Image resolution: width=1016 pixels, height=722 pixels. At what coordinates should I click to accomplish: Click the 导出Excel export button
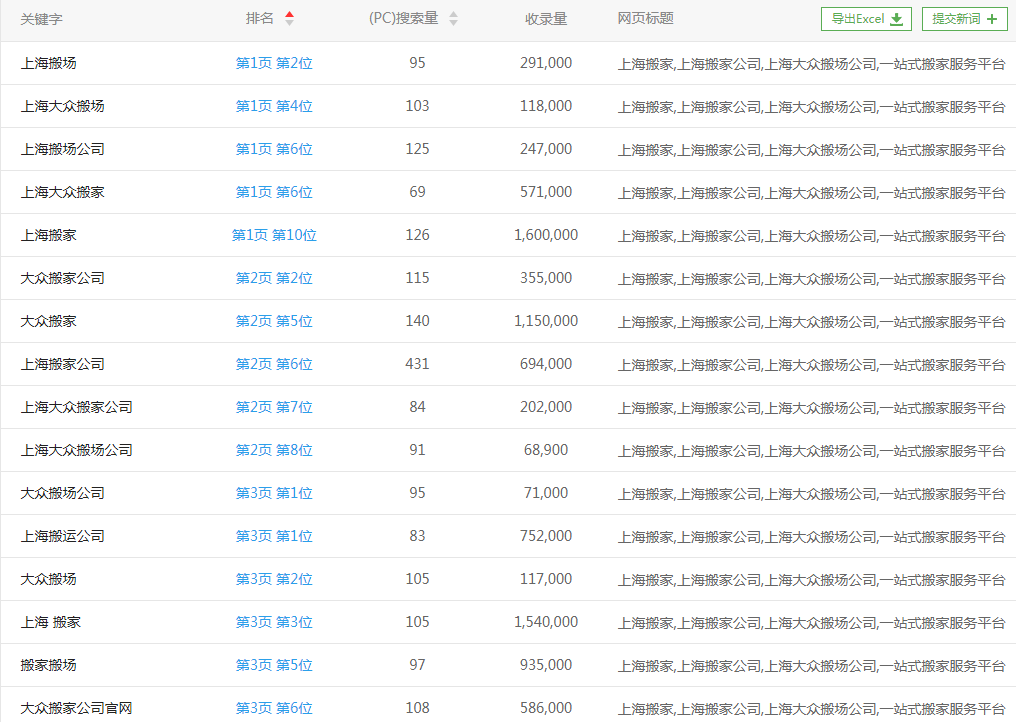(x=866, y=18)
